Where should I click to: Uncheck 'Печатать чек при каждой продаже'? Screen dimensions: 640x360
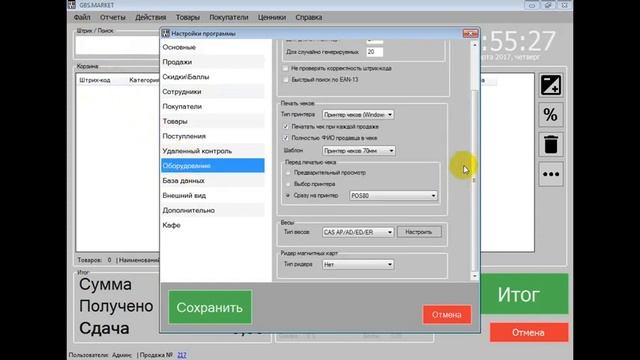point(286,127)
